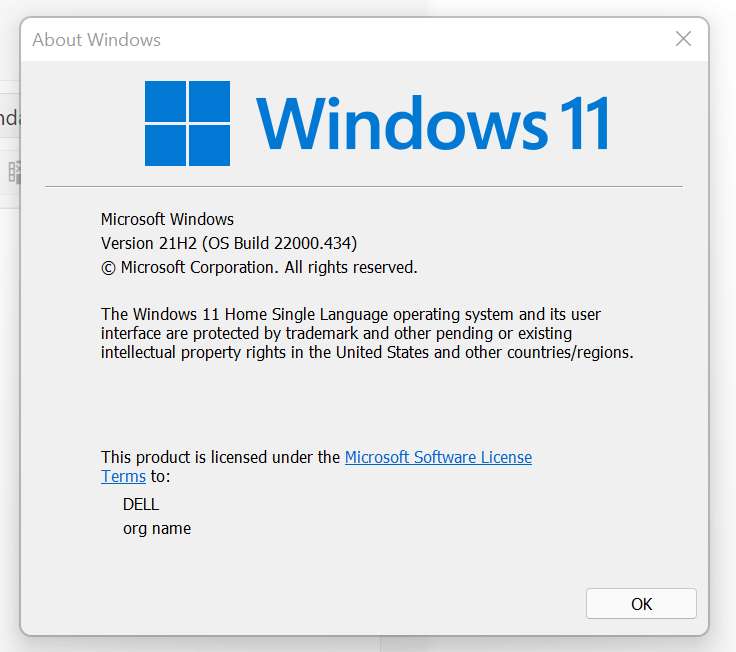Click the Version 21H2 build text
The width and height of the screenshot is (736, 652).
(229, 243)
